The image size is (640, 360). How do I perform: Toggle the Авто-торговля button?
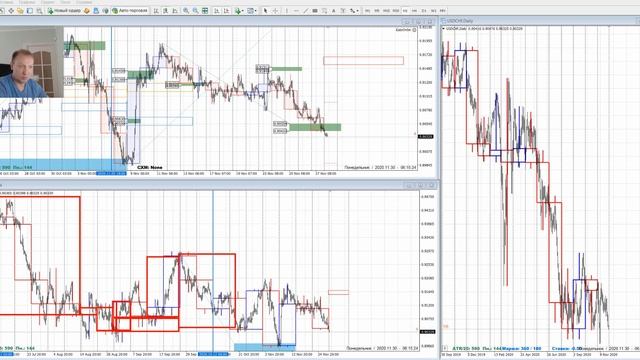130,11
